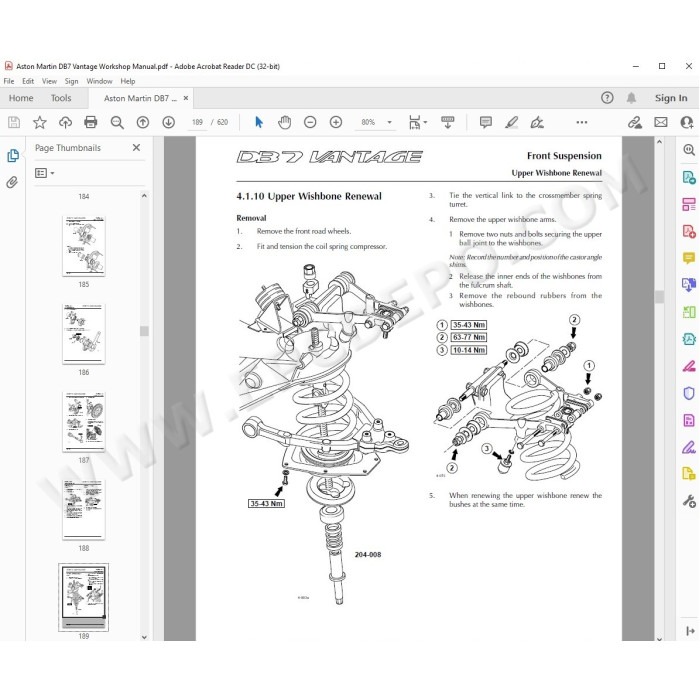
Task: Open Edit menu
Action: (x=28, y=81)
